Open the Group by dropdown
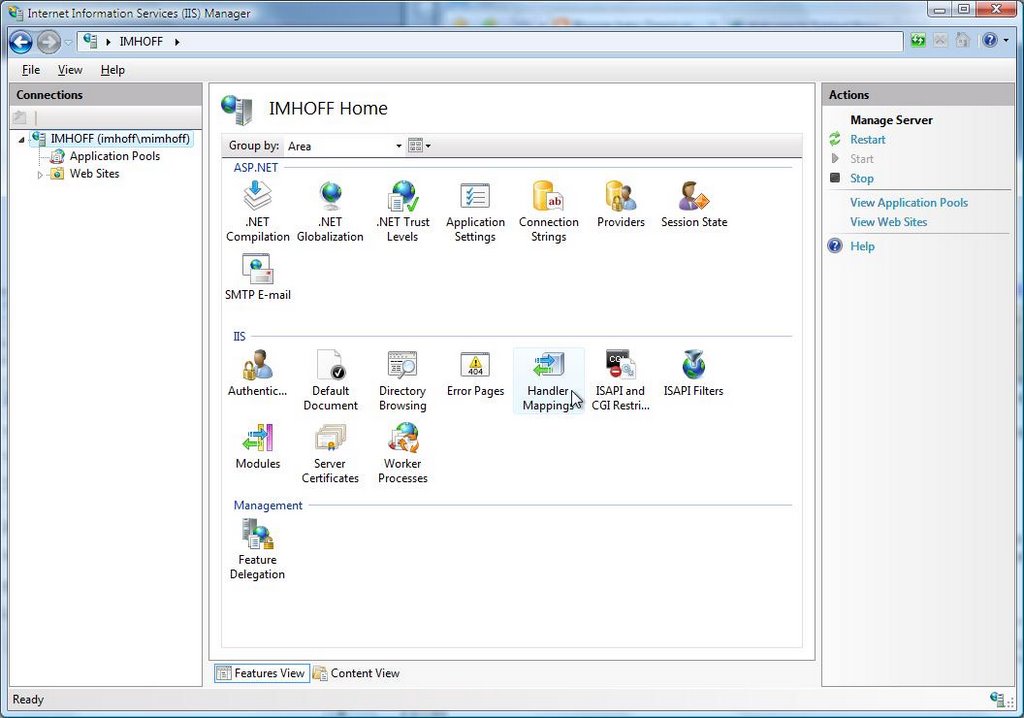1024x718 pixels. pos(345,146)
